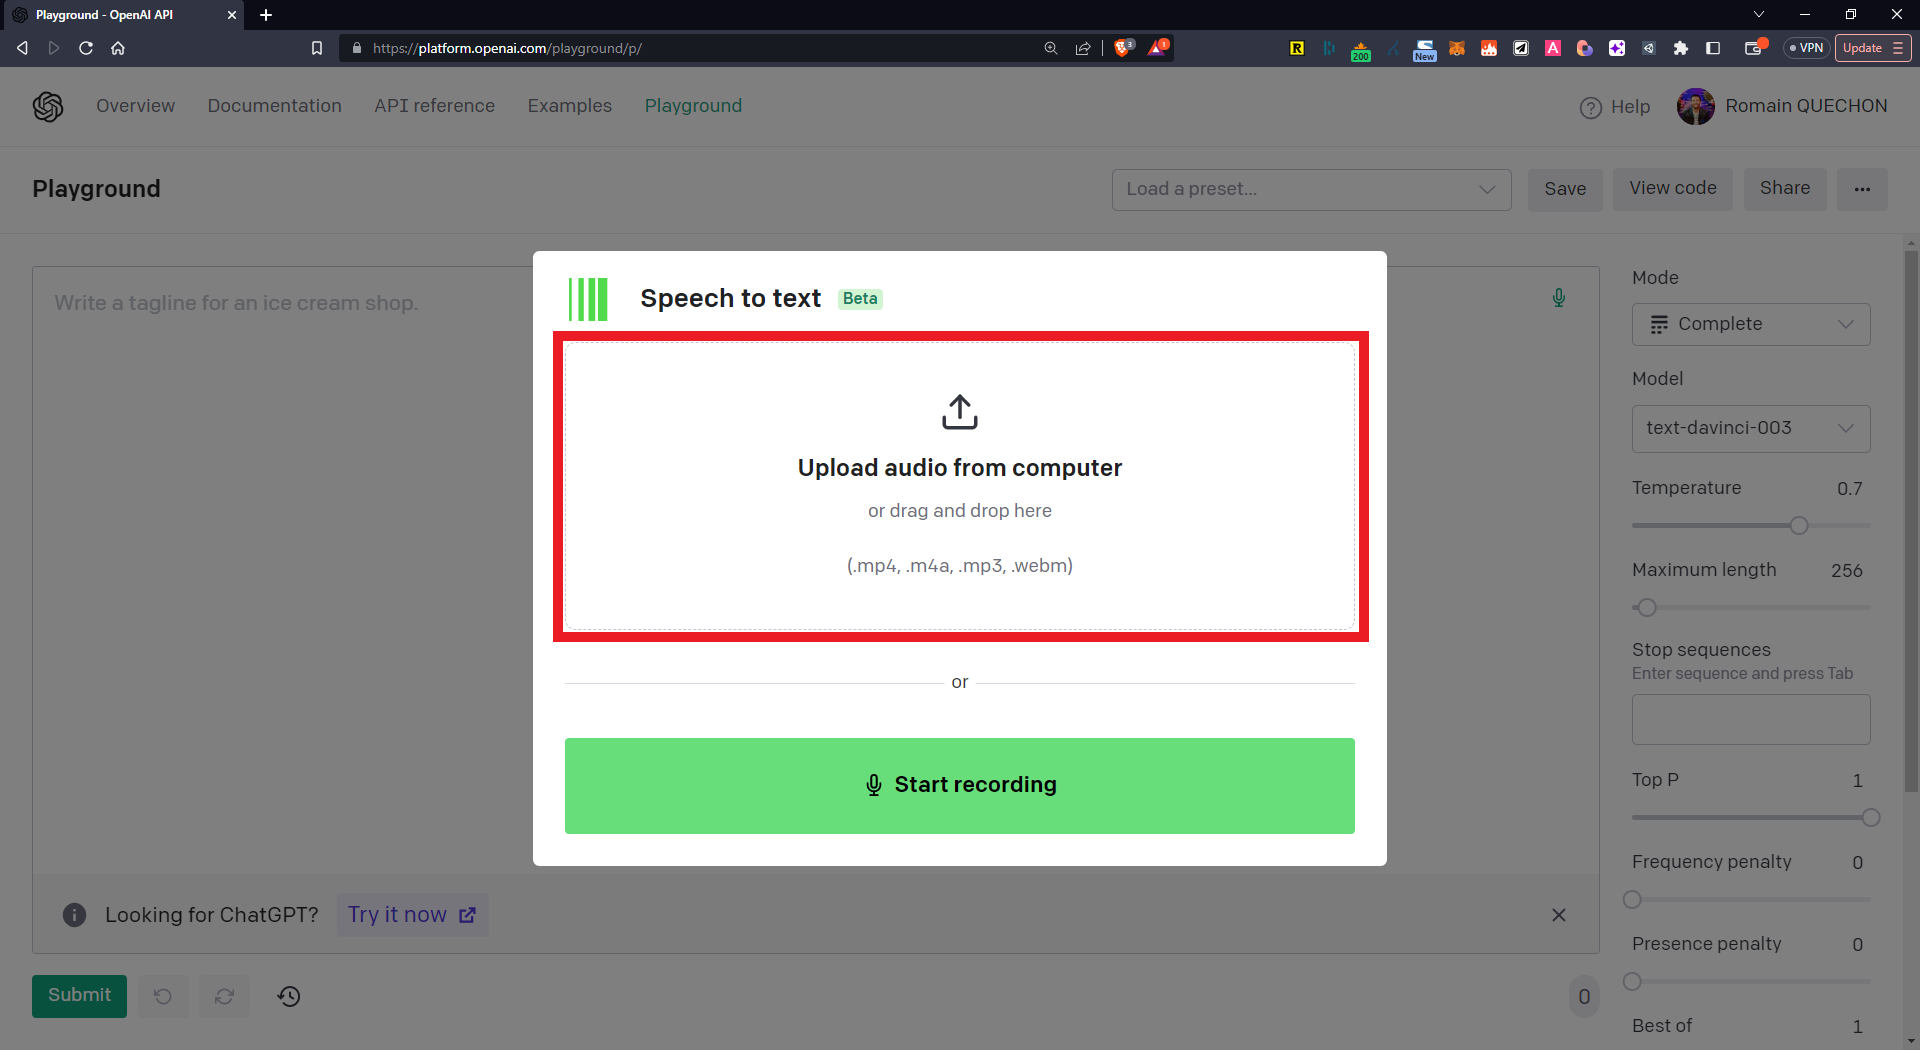This screenshot has width=1920, height=1050.
Task: Open the Model dropdown text-davinci-003
Action: click(1750, 428)
